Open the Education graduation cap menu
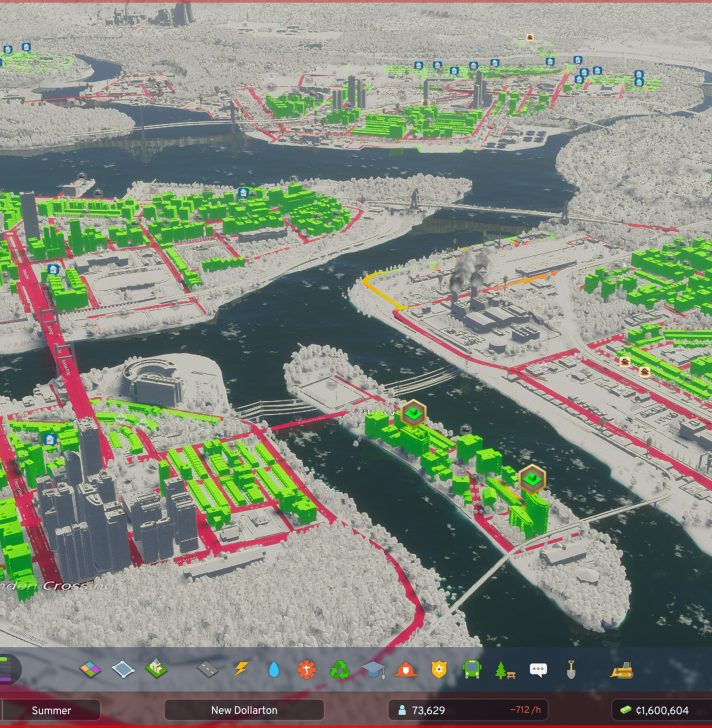Screen dimensions: 712x728 click(373, 669)
